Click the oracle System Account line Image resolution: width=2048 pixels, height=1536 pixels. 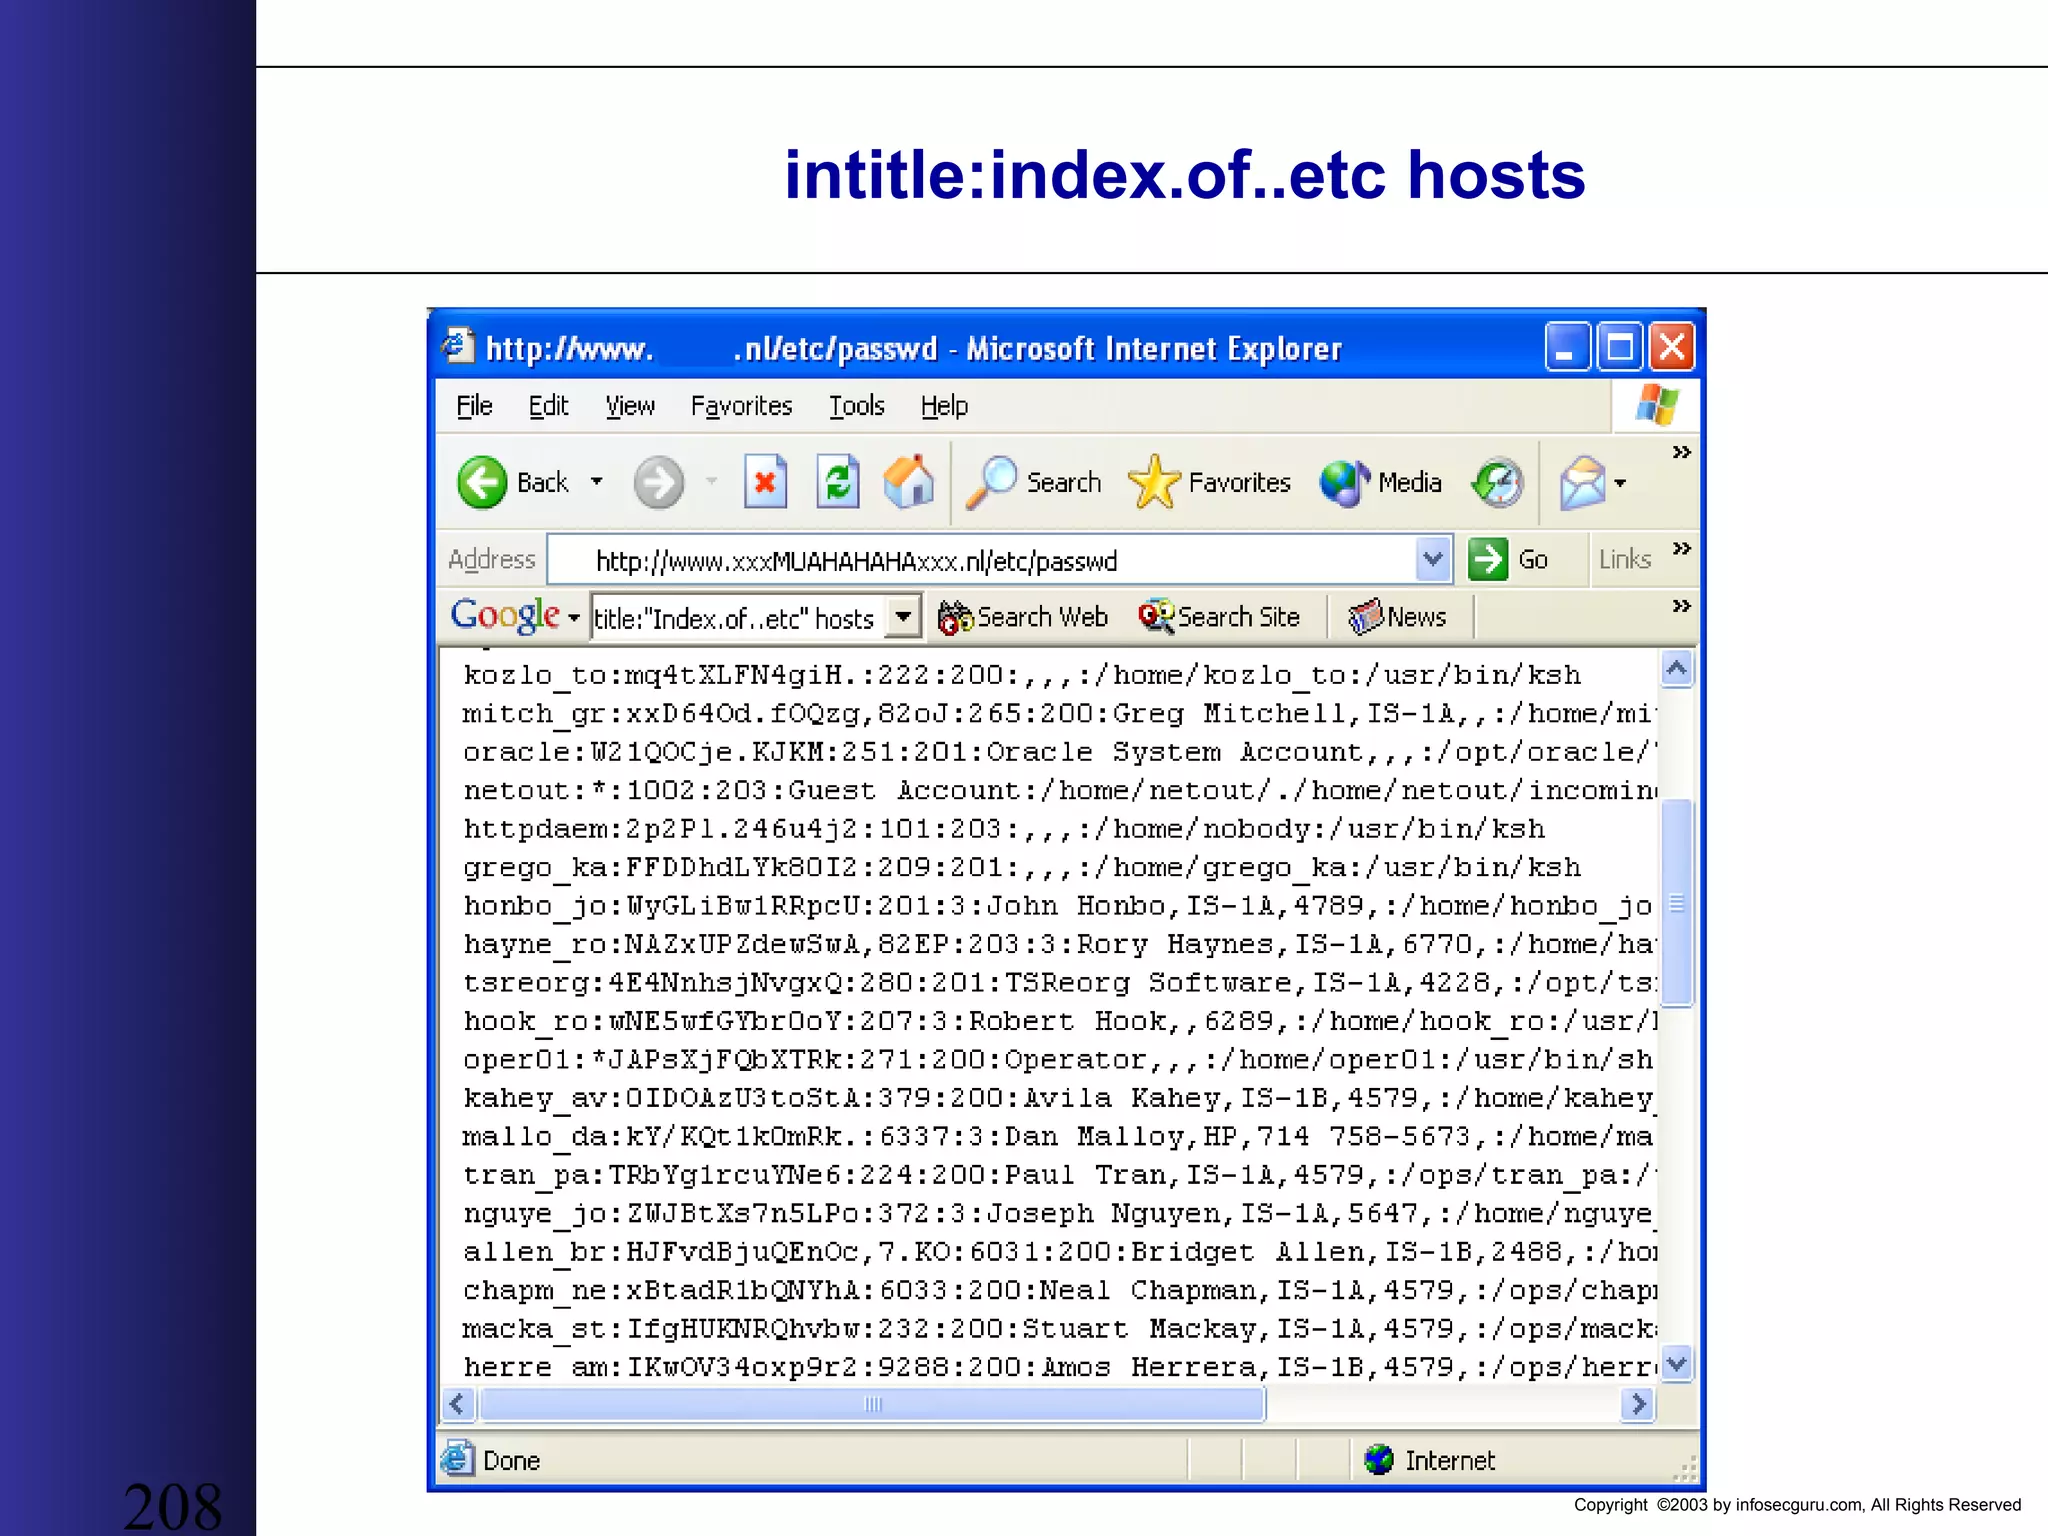coord(1058,752)
